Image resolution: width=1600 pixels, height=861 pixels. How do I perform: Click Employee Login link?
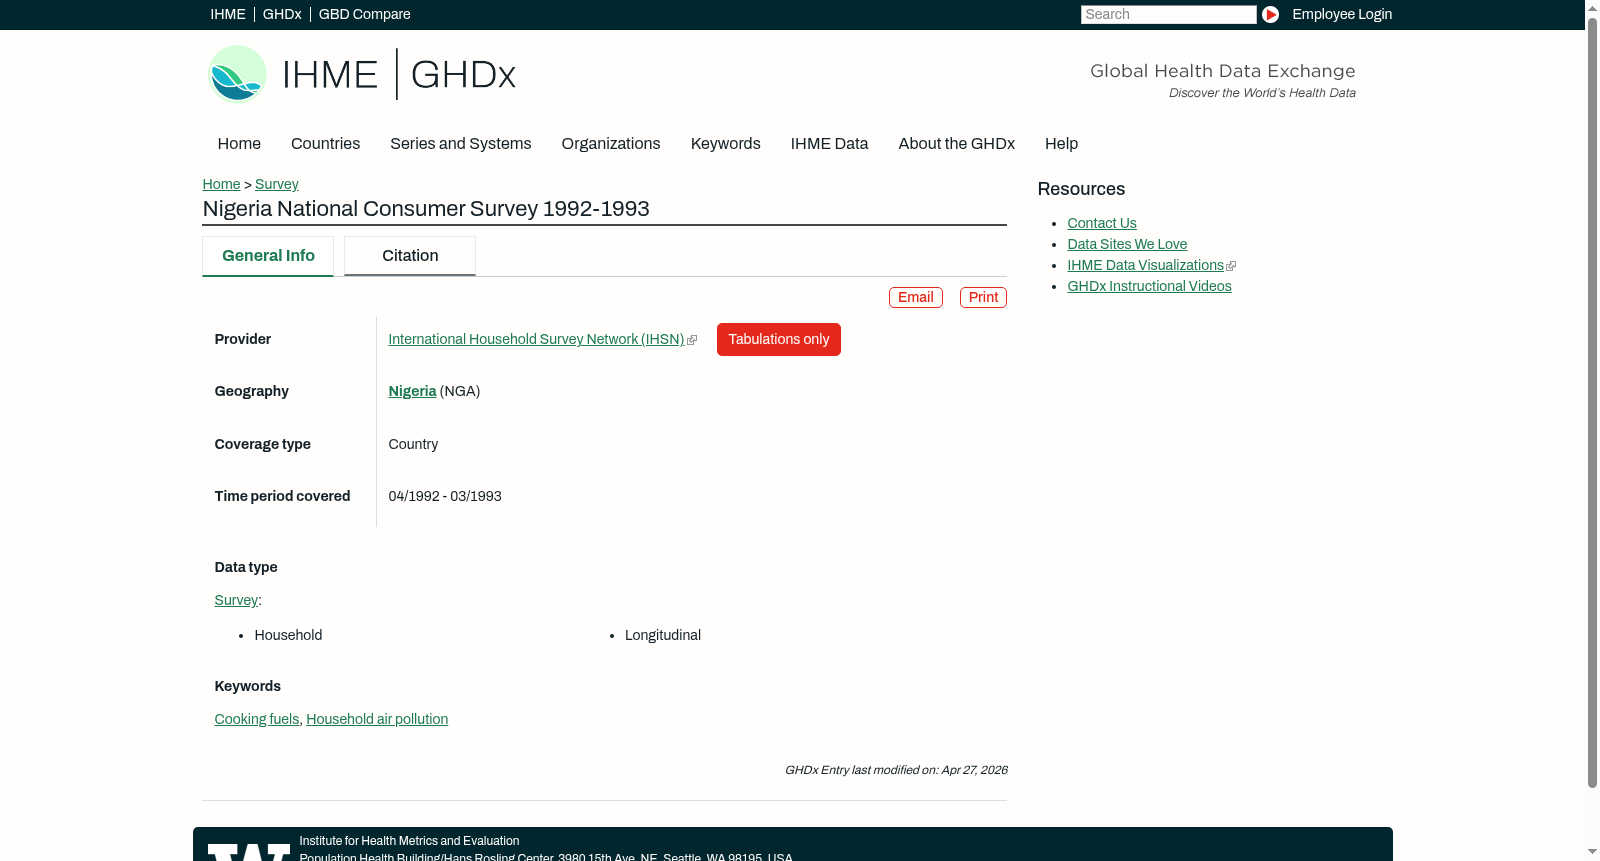(x=1342, y=14)
